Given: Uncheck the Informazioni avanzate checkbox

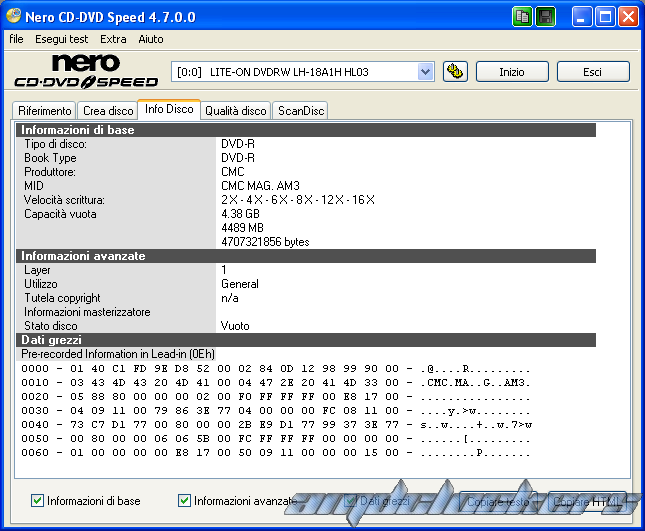Looking at the screenshot, I should click(185, 500).
